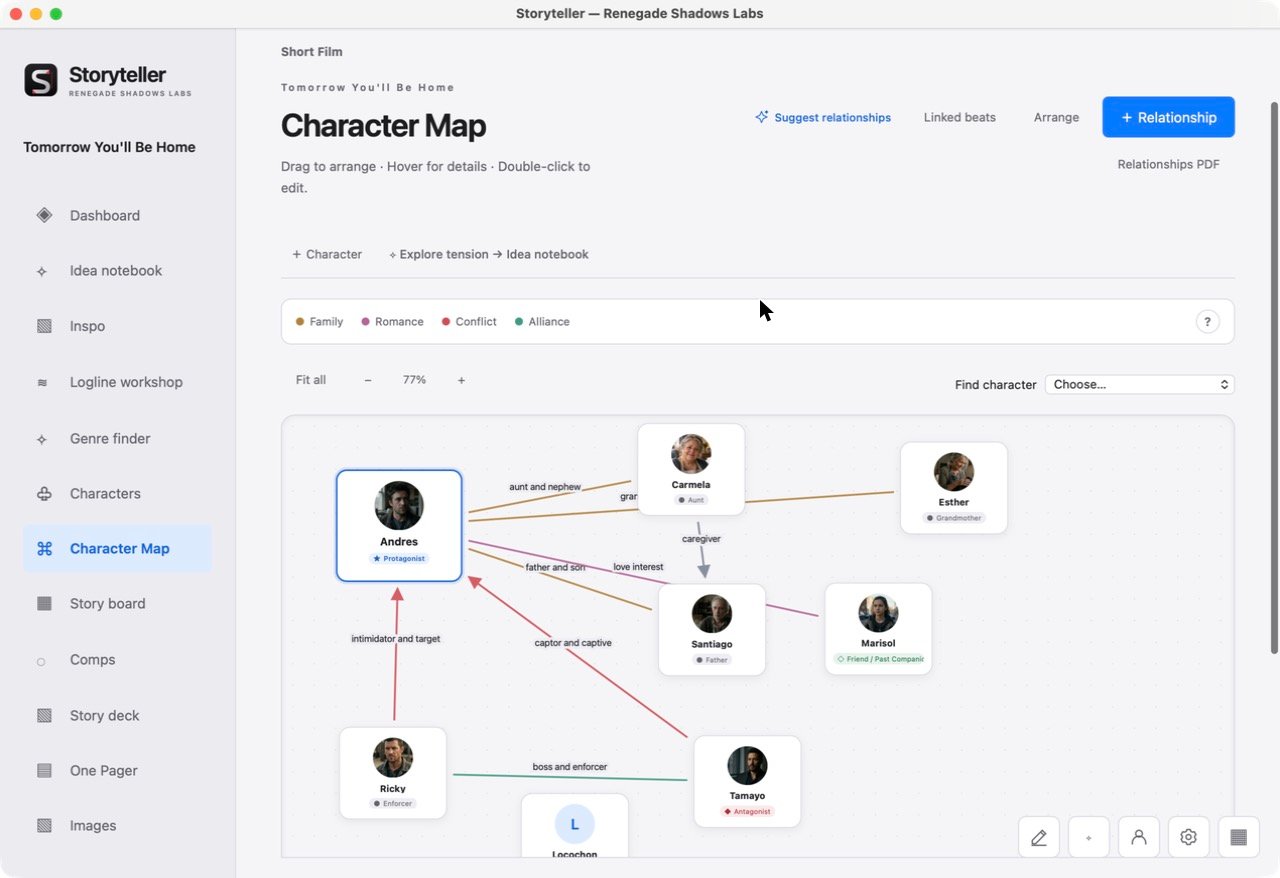Click + Character to add one

327,254
